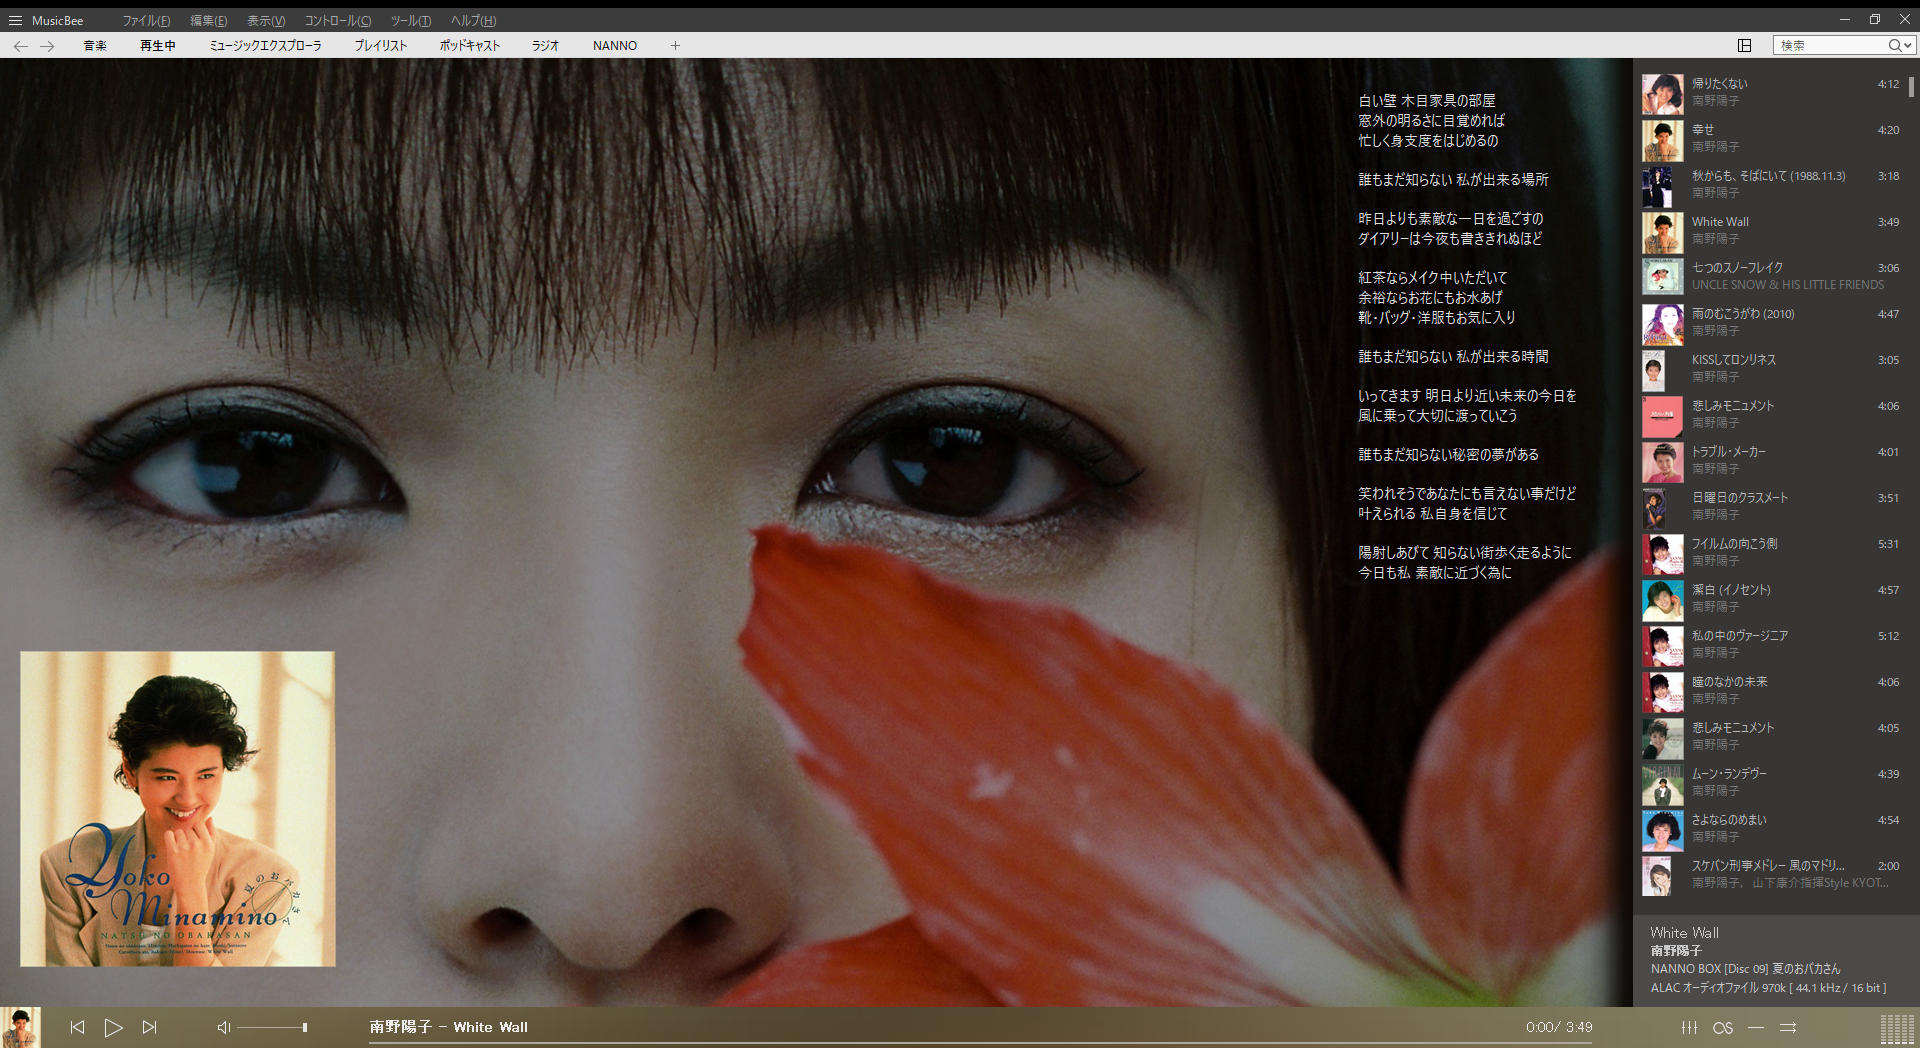Skip to the previous track

coord(77,1027)
